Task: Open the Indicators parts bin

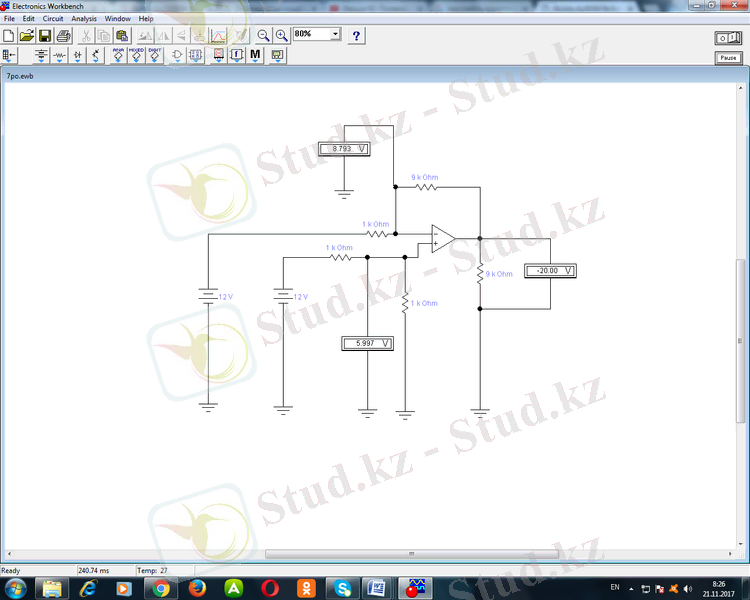Action: 219,56
